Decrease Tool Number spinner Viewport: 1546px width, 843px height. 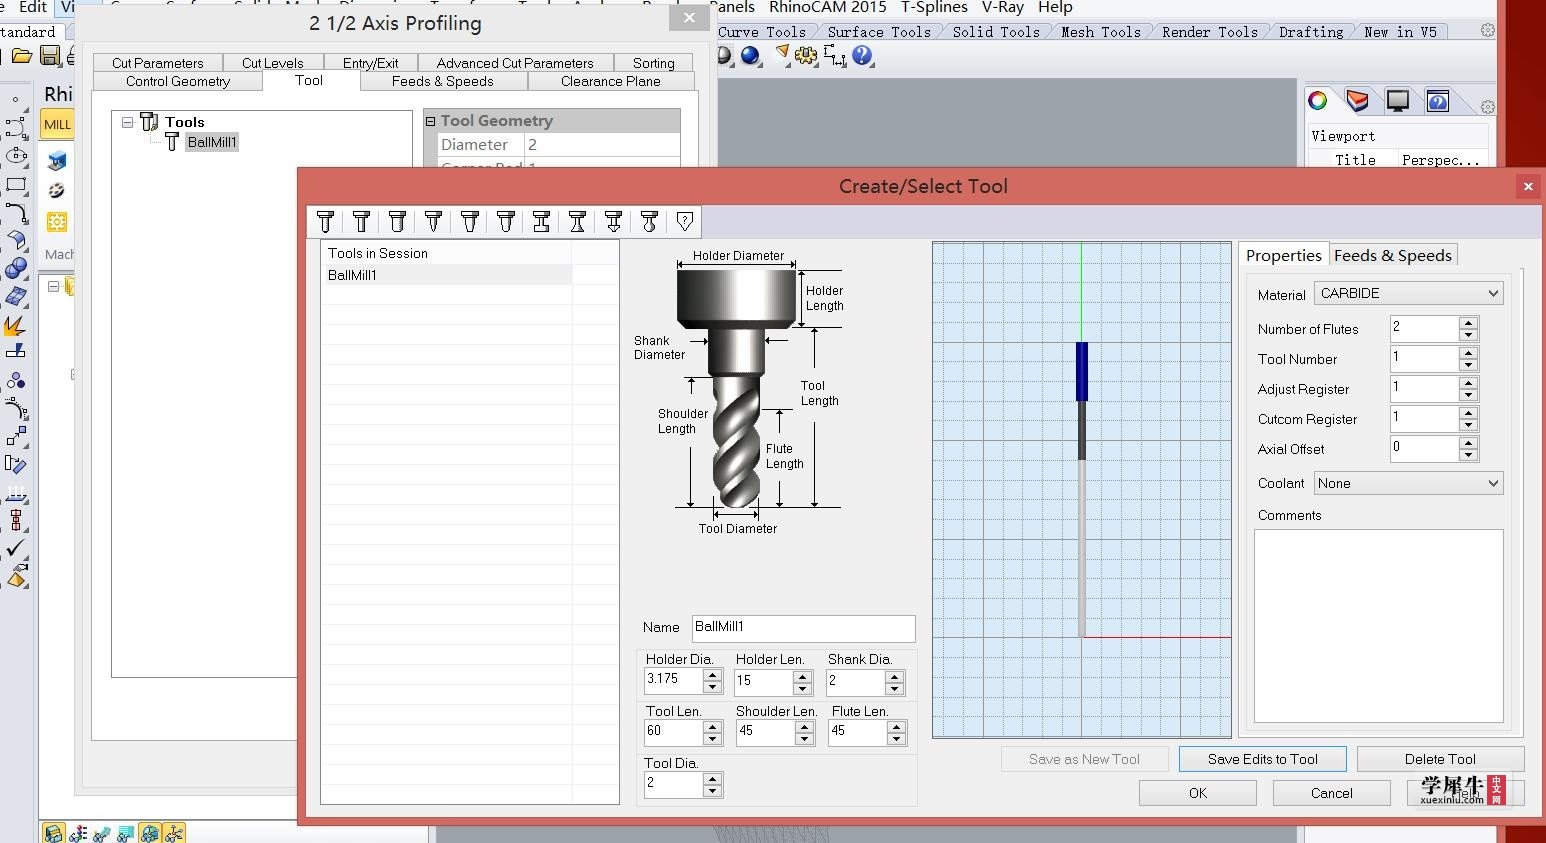point(1468,365)
